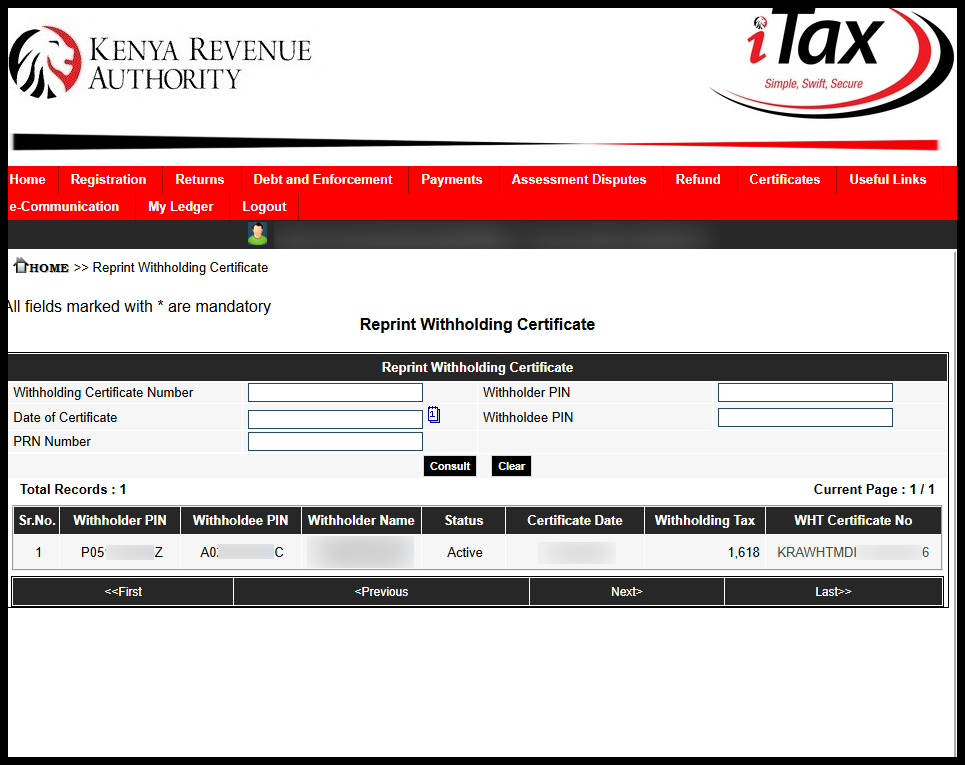
Task: Click the iTax logo
Action: [x=831, y=62]
